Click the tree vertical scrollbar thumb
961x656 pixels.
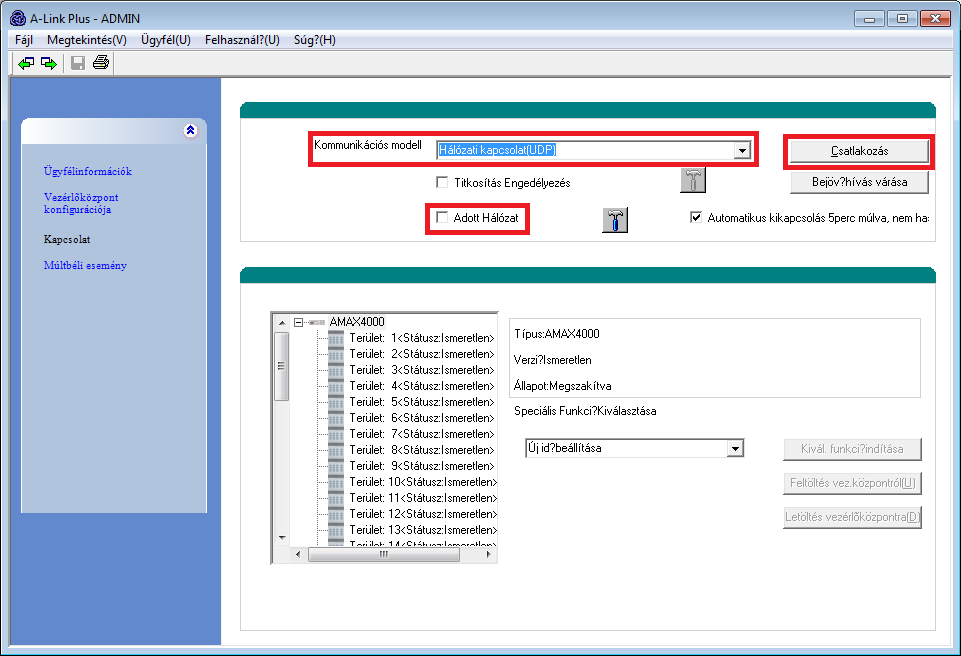coord(281,367)
